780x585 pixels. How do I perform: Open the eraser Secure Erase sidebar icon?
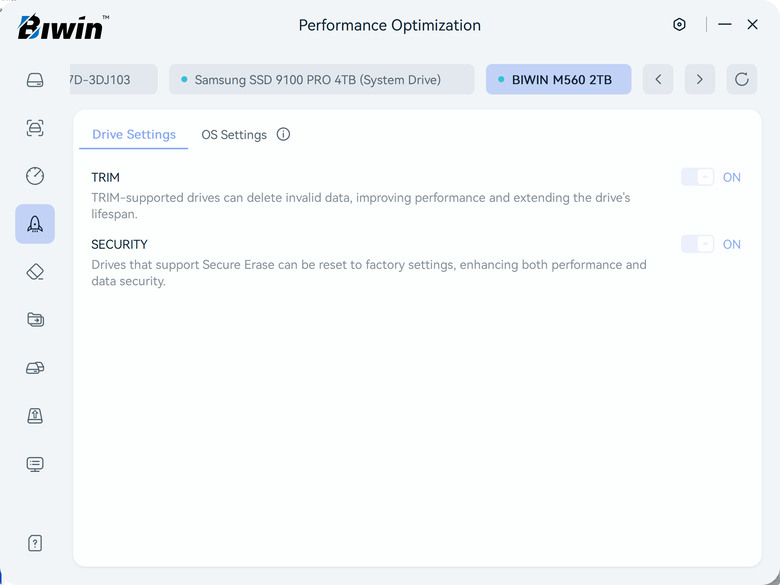tap(35, 272)
